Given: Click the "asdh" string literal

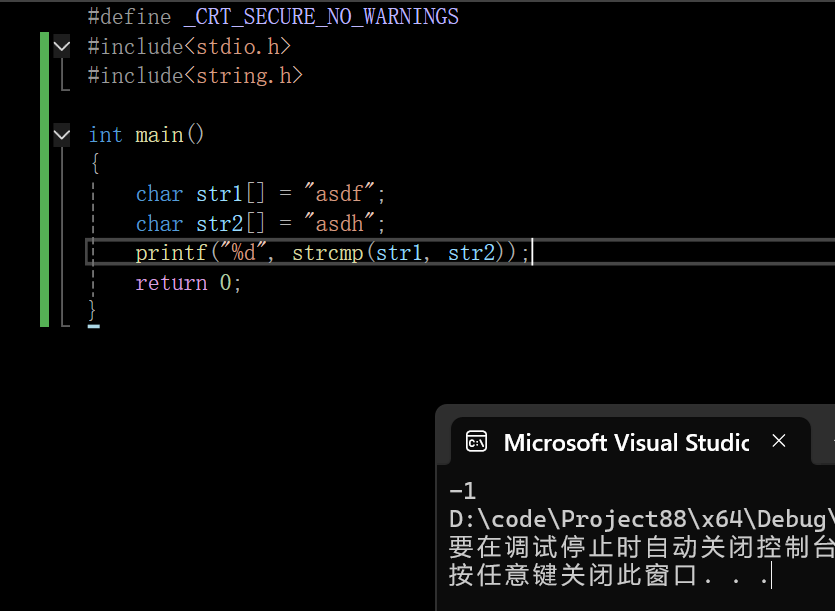Looking at the screenshot, I should click(340, 223).
